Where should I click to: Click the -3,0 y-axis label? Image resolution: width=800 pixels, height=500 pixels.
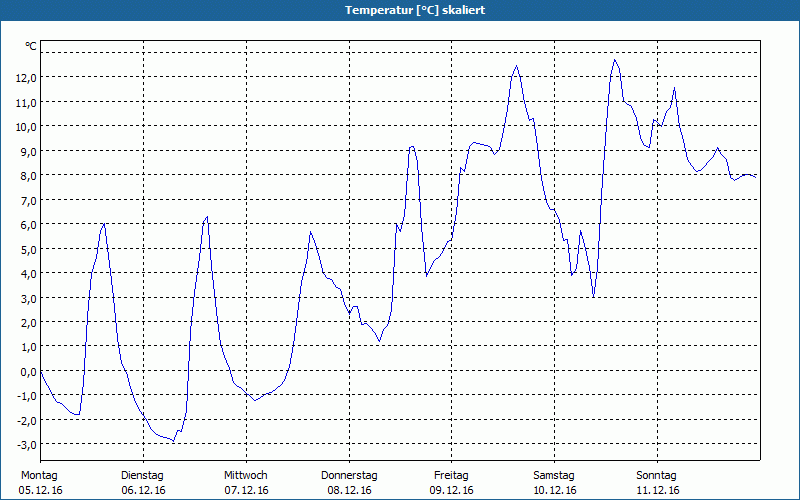27,445
